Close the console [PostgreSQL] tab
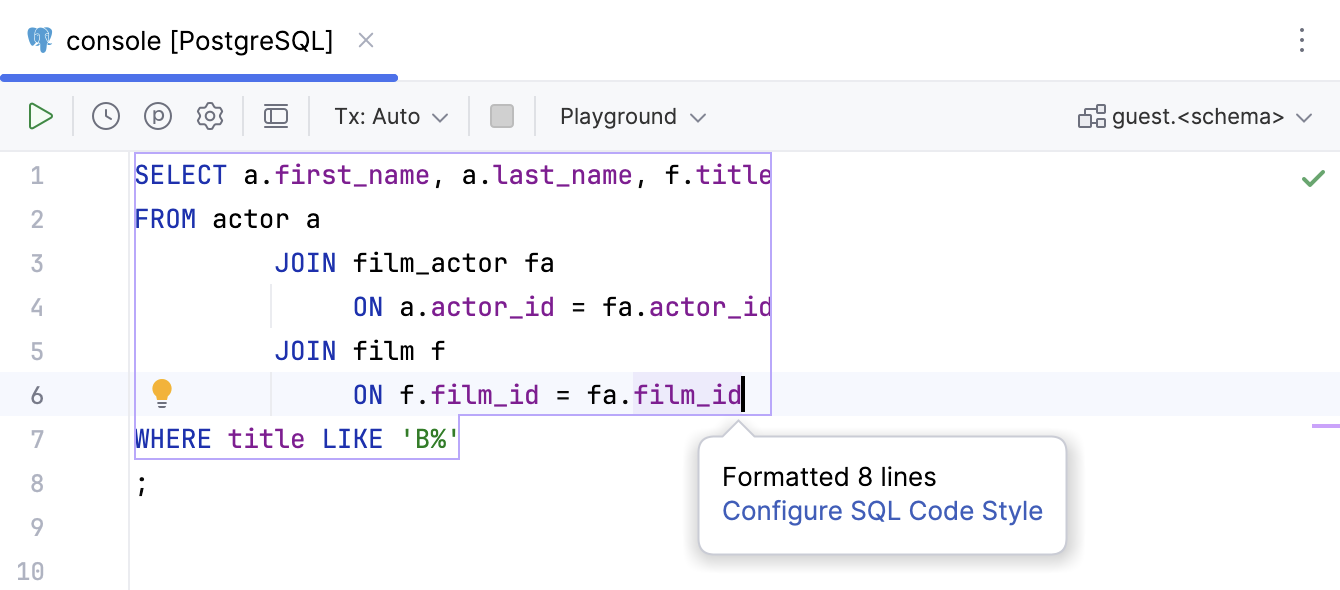Viewport: 1340px width, 590px height. 366,40
